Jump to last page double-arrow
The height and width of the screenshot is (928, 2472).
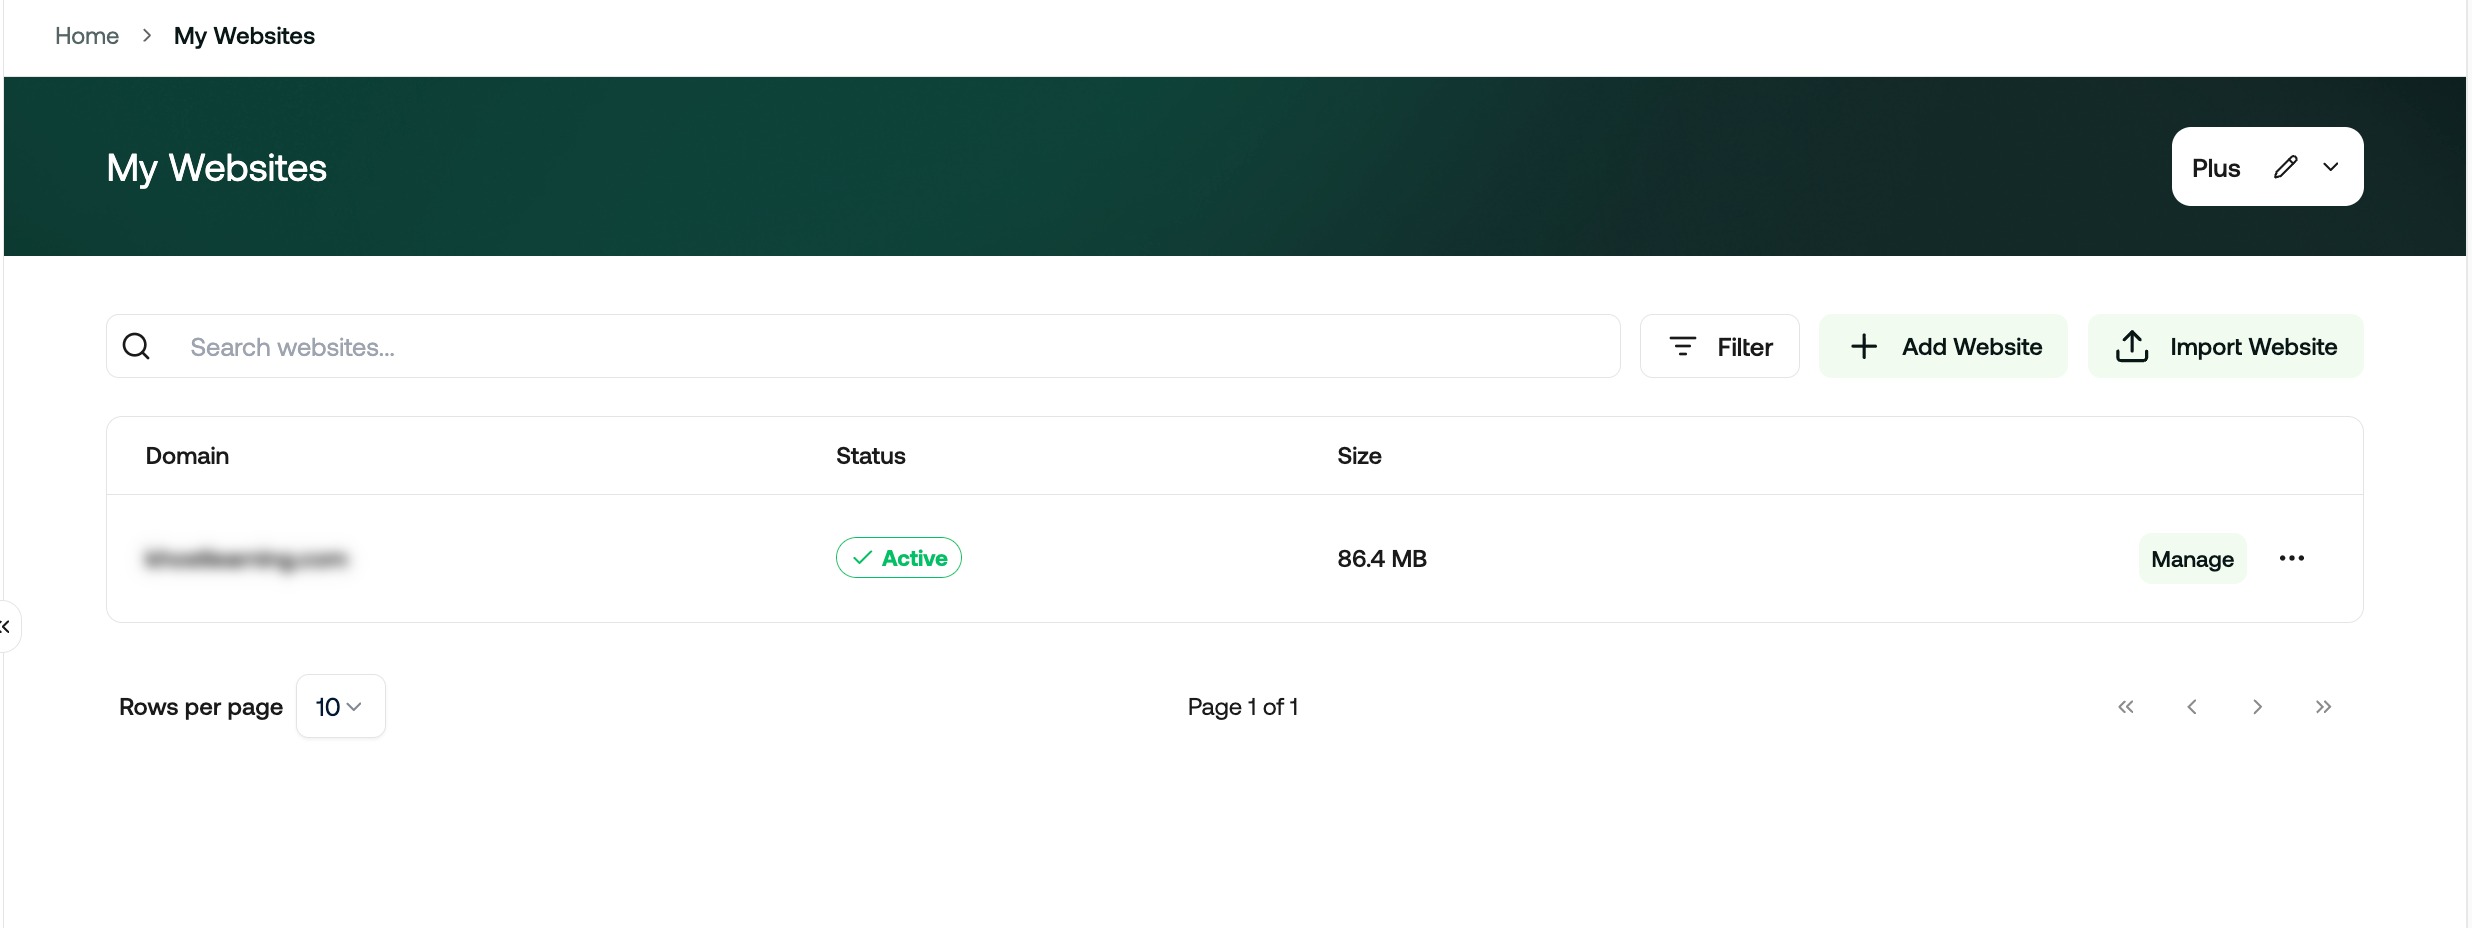tap(2323, 707)
